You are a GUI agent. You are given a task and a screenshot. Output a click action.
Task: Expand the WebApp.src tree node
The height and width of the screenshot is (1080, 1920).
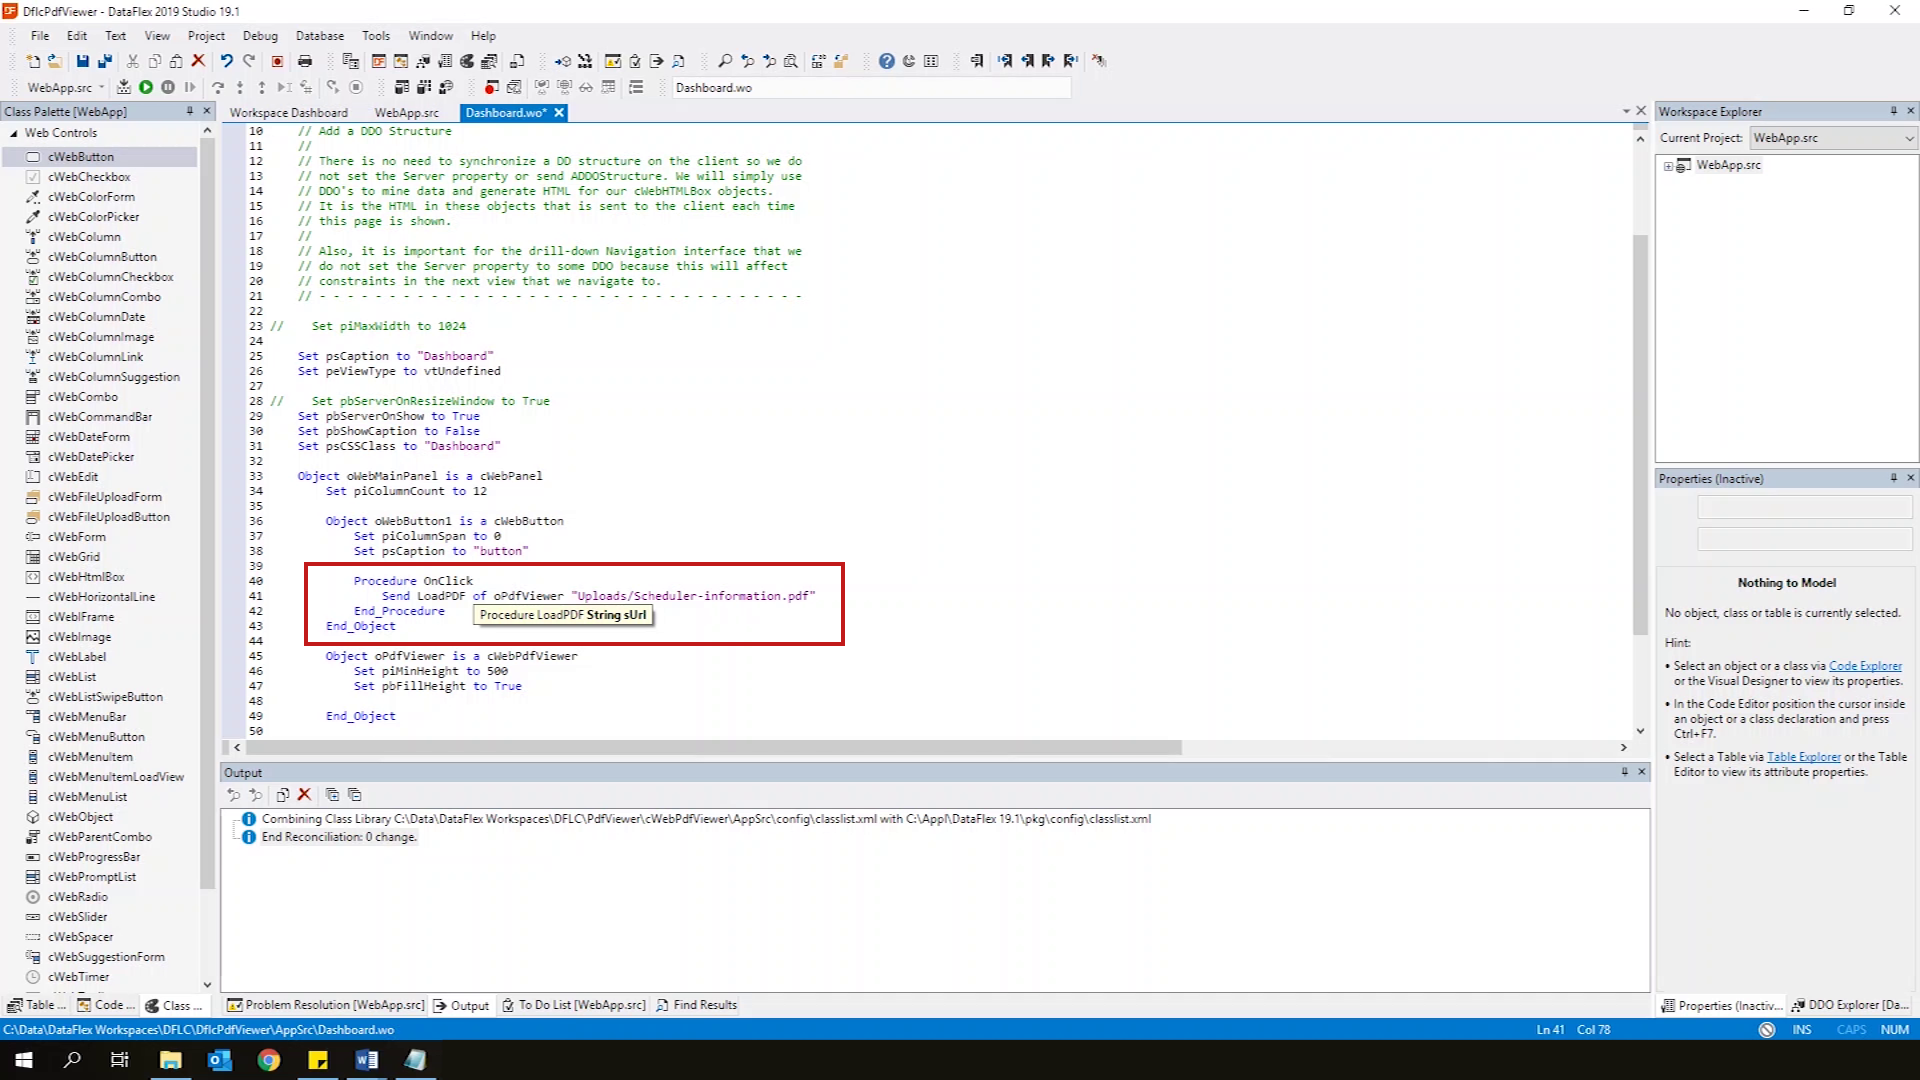tap(1668, 166)
